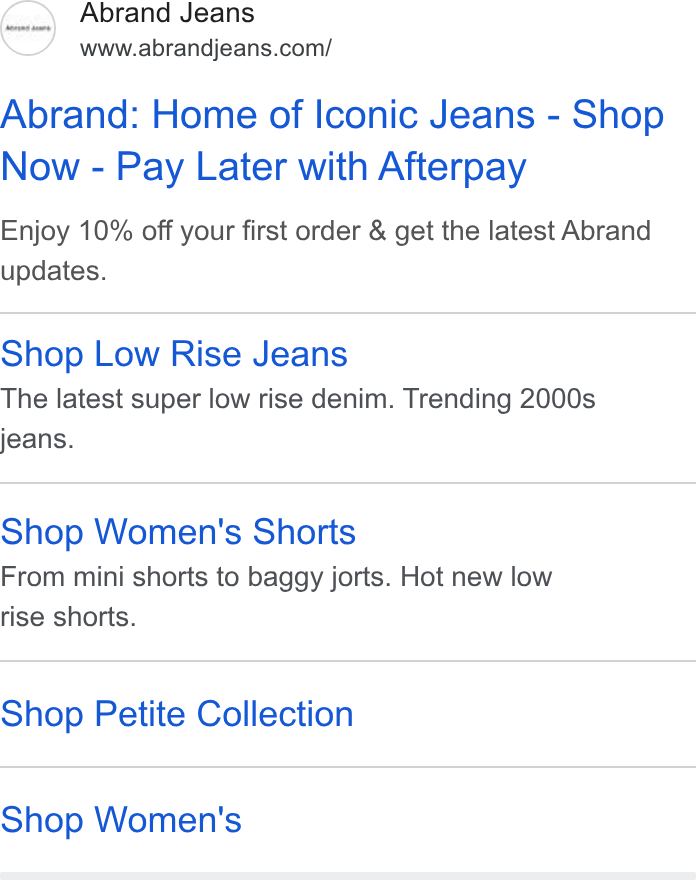Click the www.abrandjeans.com URL text
The height and width of the screenshot is (880, 696).
click(x=205, y=48)
